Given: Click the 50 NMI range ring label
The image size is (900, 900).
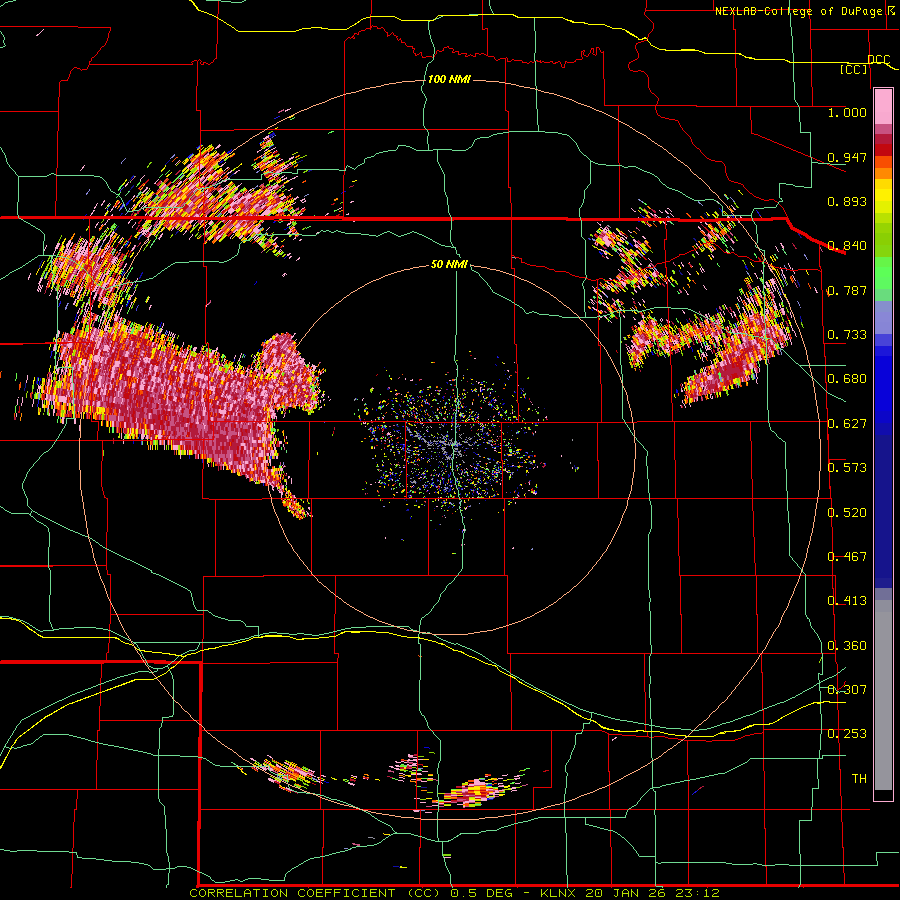Looking at the screenshot, I should click(x=449, y=265).
